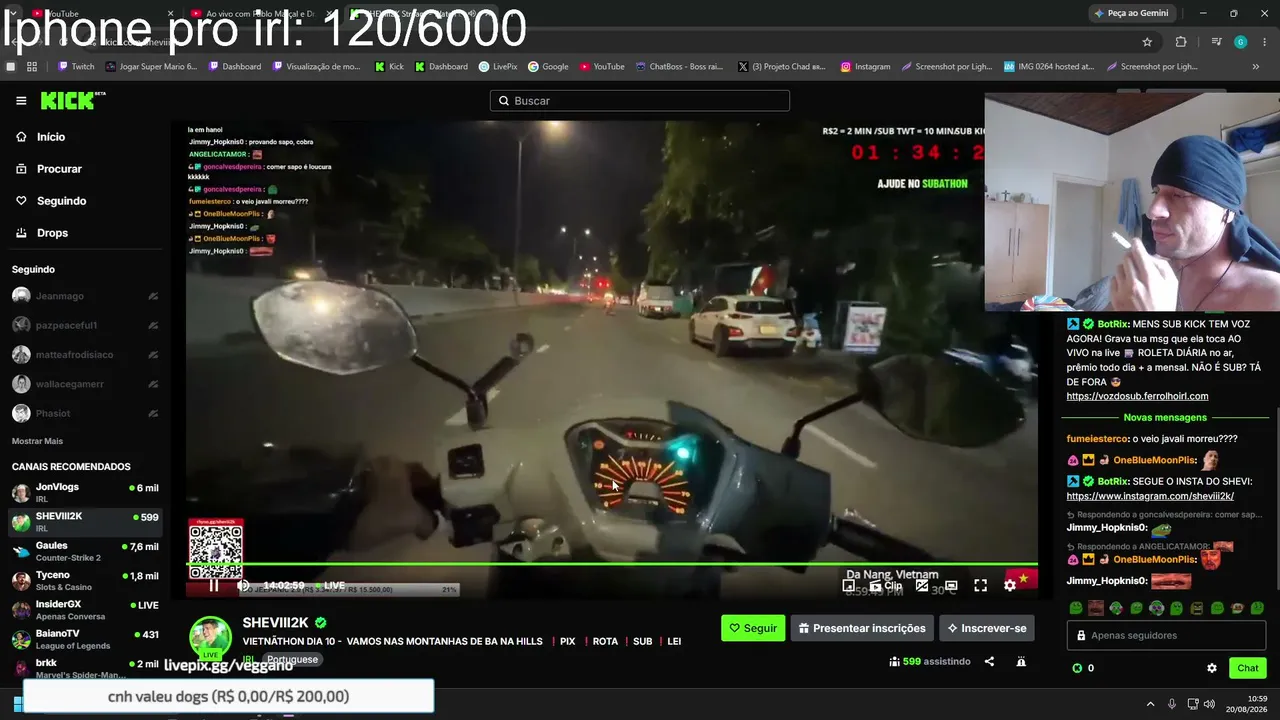Image resolution: width=1280 pixels, height=720 pixels.
Task: Open Início in the sidebar
Action: click(x=50, y=137)
